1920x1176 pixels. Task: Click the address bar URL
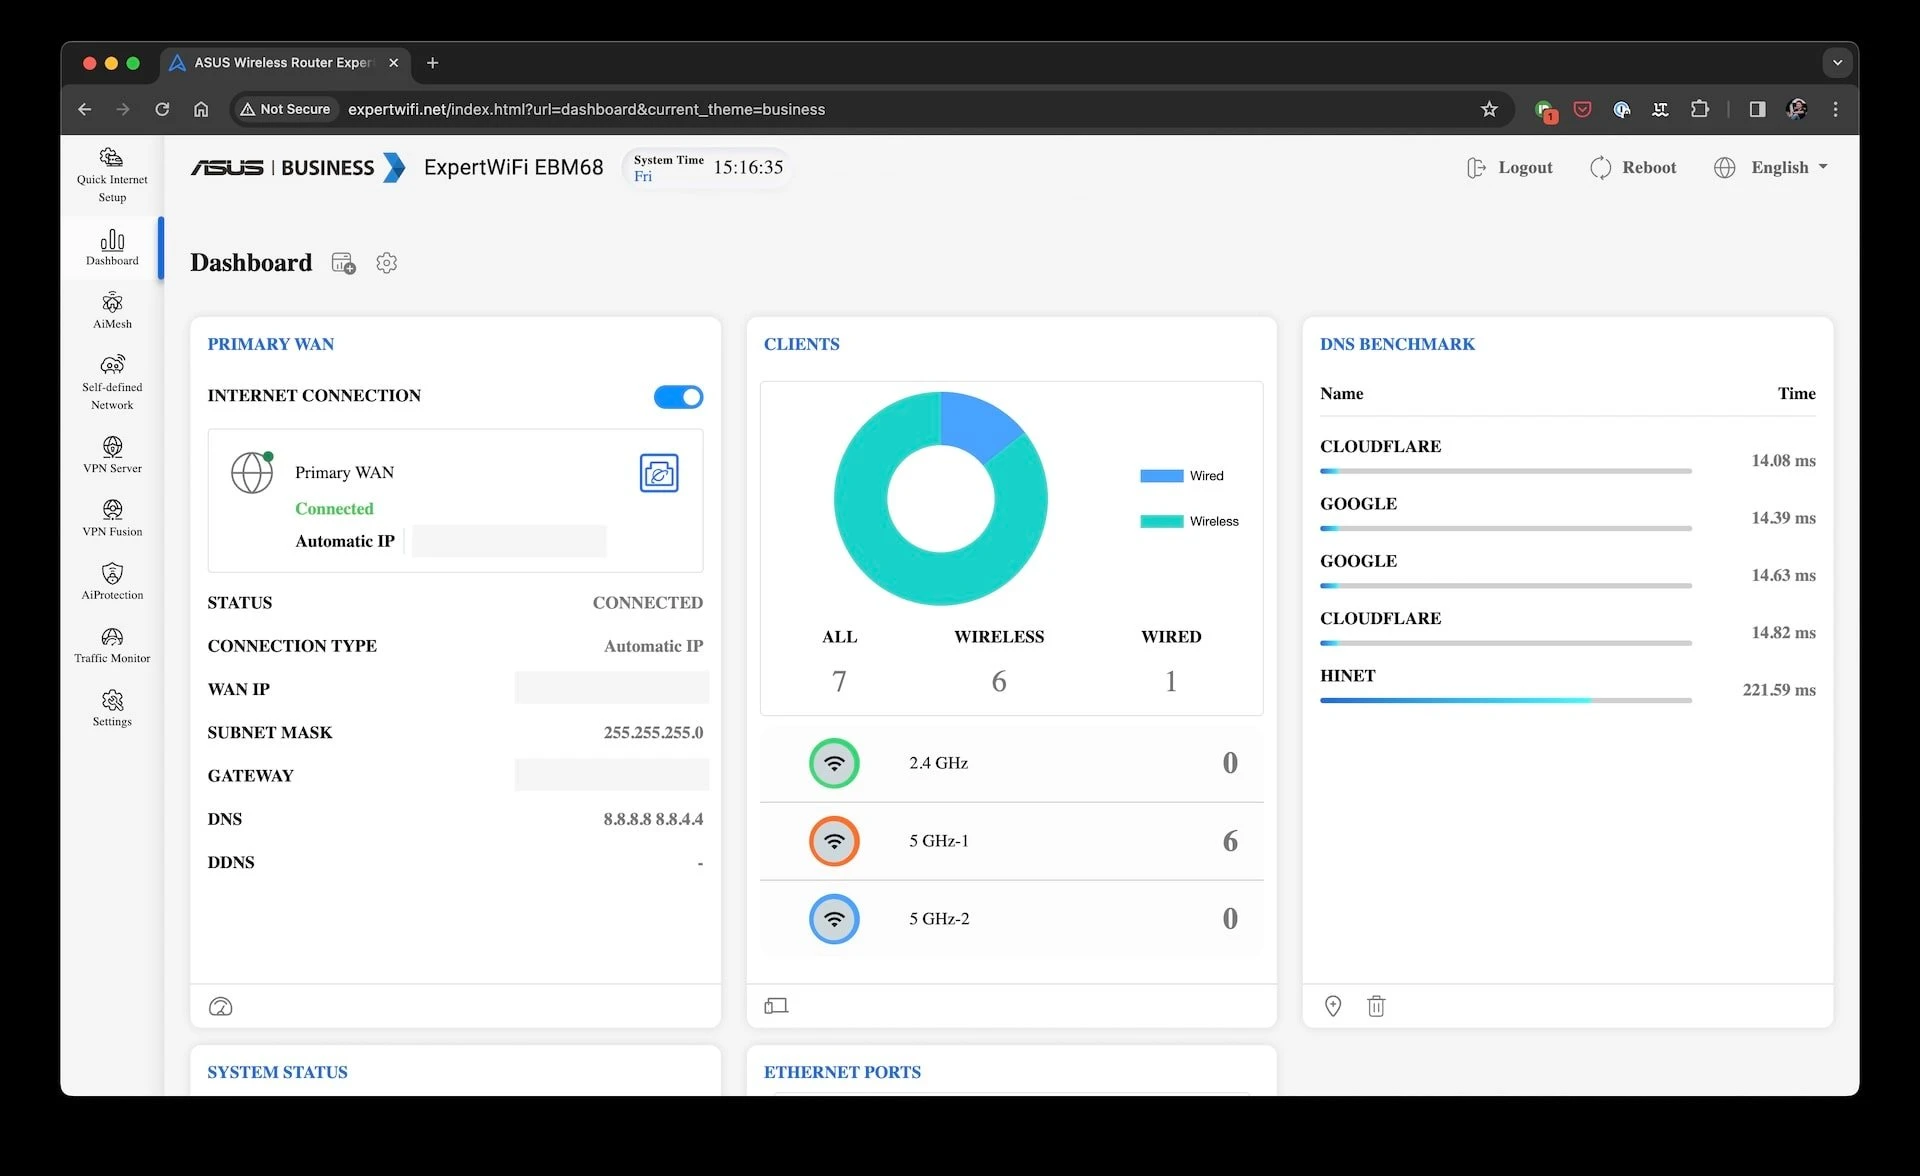pos(586,109)
